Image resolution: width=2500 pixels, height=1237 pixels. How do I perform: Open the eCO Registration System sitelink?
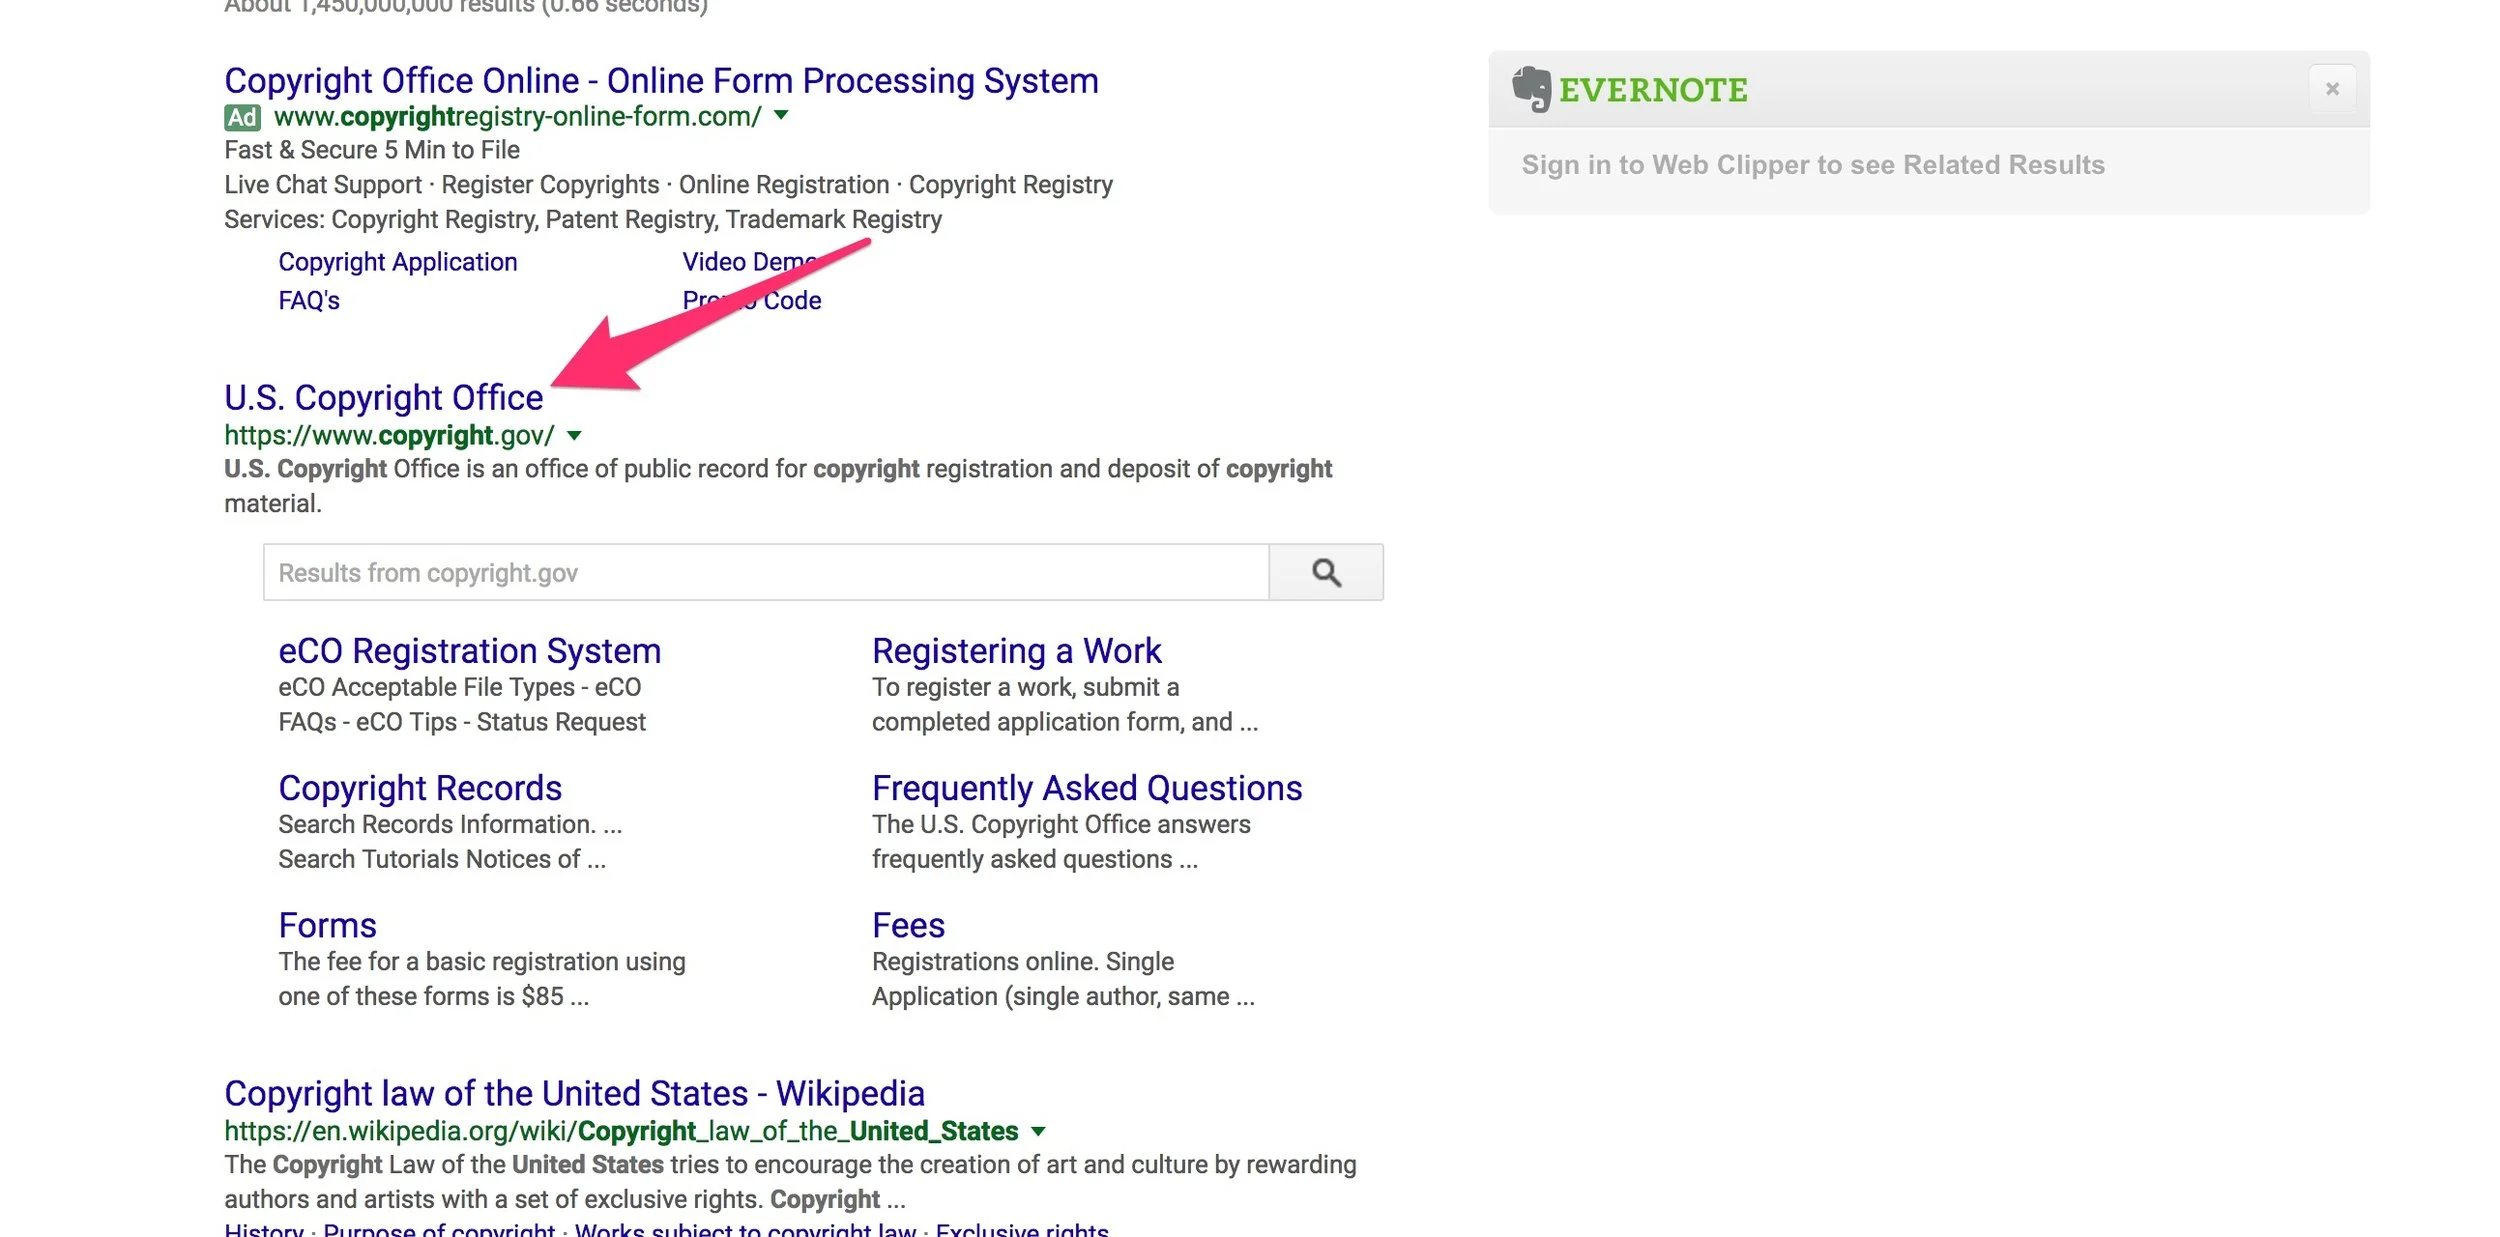point(469,651)
